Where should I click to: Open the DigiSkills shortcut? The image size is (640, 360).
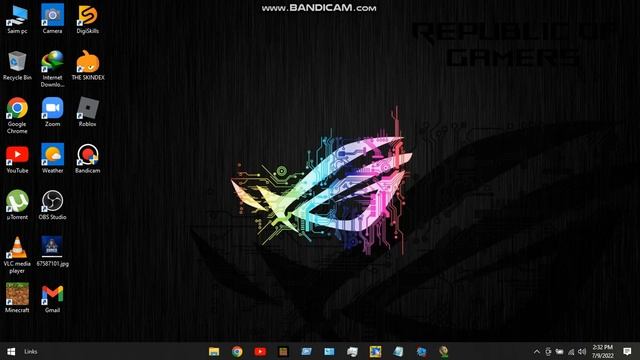(87, 19)
